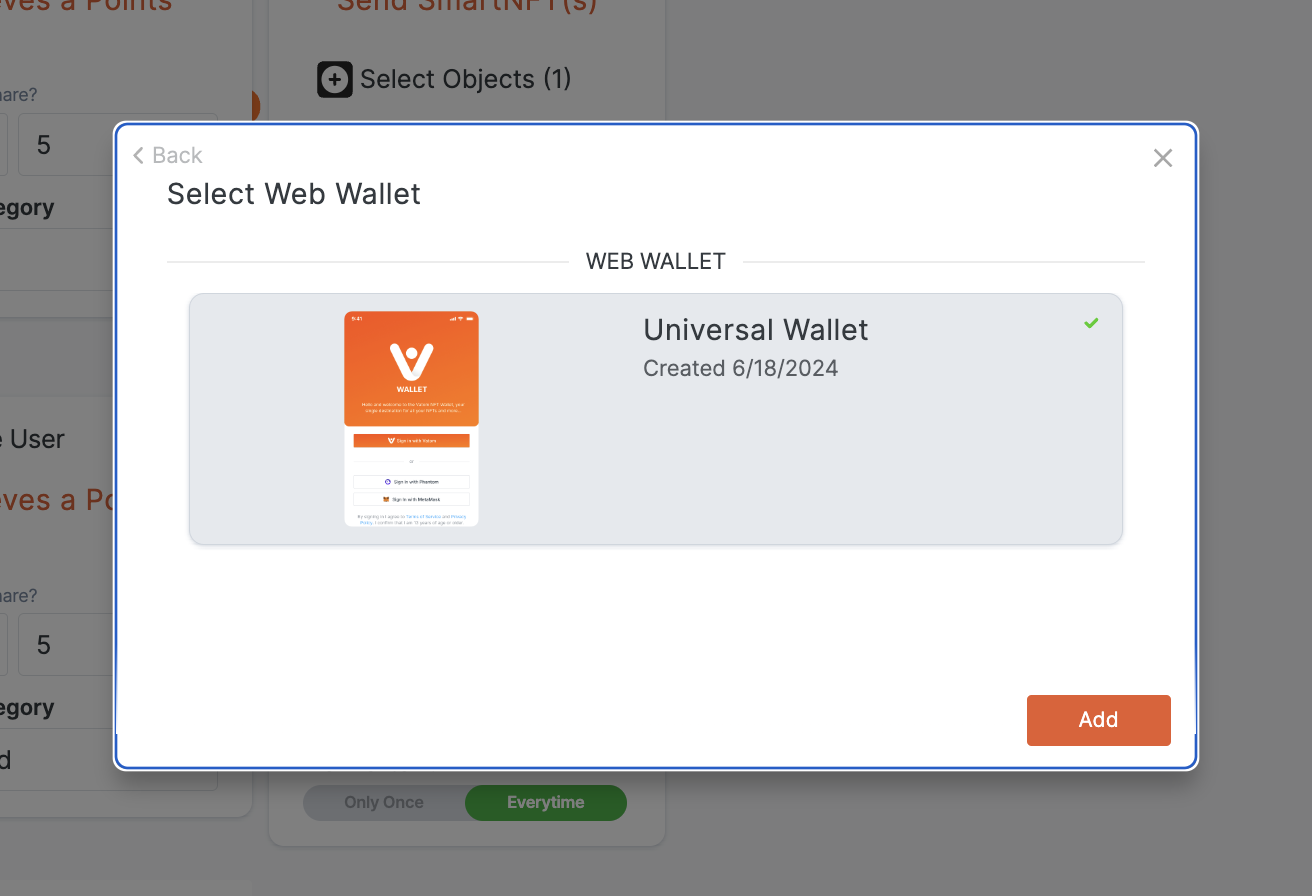1312x896 pixels.
Task: Click Sign in with Phantom in preview
Action: [x=411, y=482]
